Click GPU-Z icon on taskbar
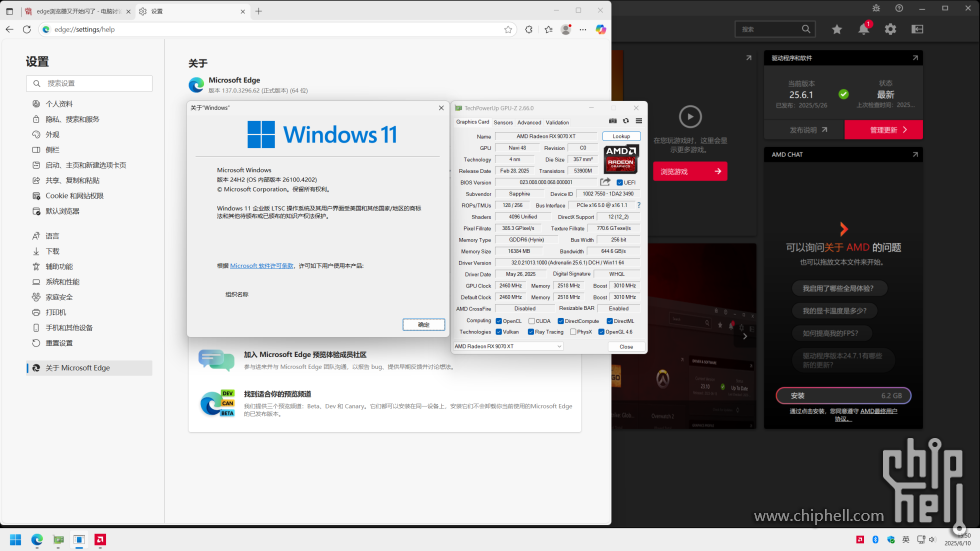Screen dimensions: 980x551 tap(58, 540)
